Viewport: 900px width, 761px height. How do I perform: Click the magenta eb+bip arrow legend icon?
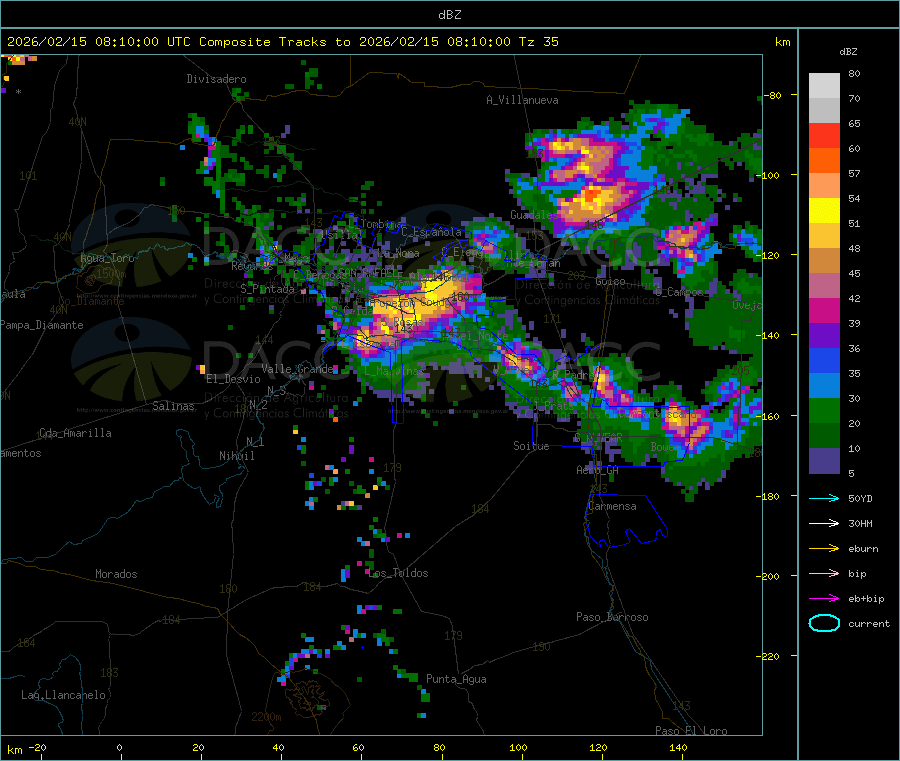(x=824, y=599)
